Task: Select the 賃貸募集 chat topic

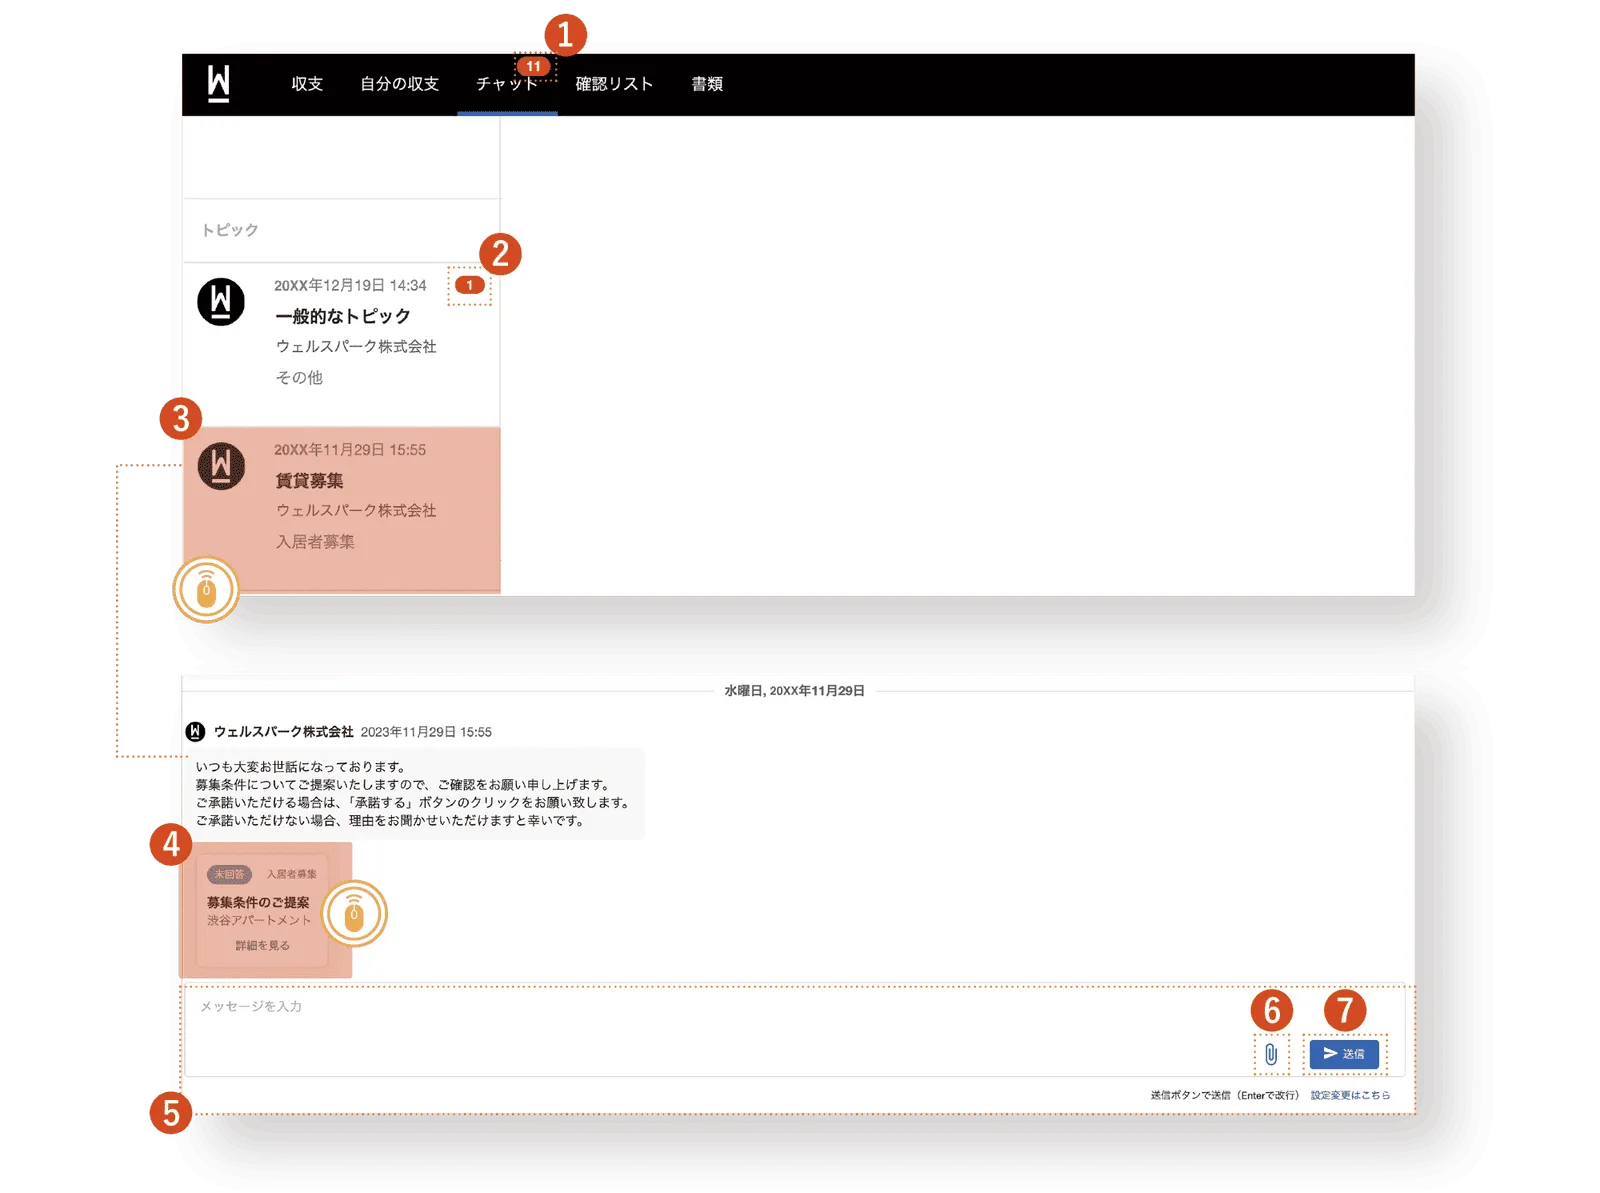Action: pyautogui.click(x=341, y=510)
